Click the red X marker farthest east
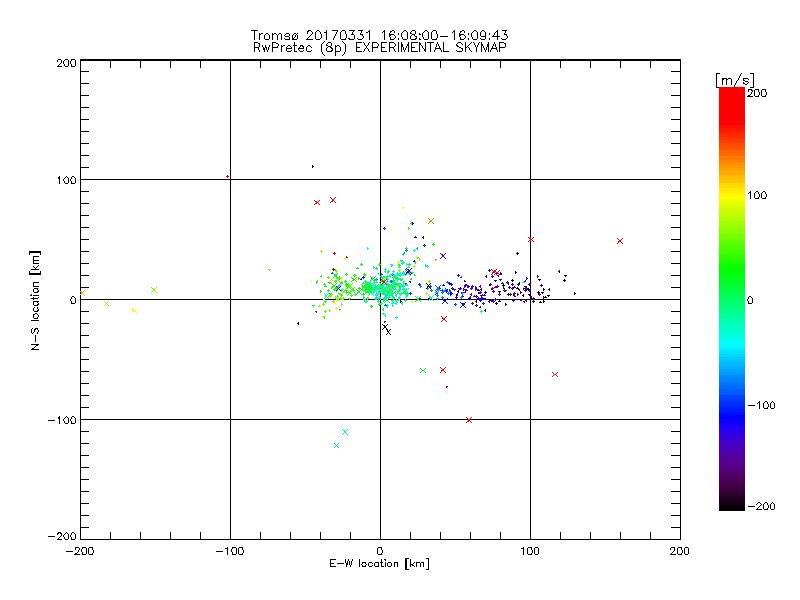This screenshot has width=800, height=600. coord(620,241)
